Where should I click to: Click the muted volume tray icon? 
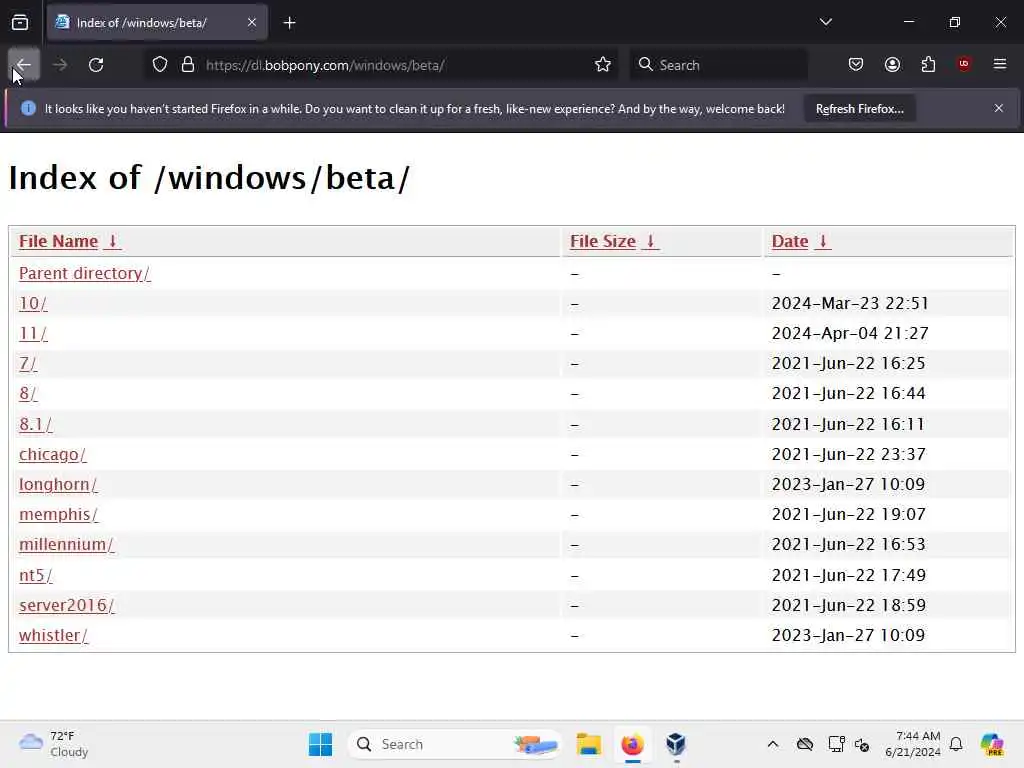pos(862,744)
